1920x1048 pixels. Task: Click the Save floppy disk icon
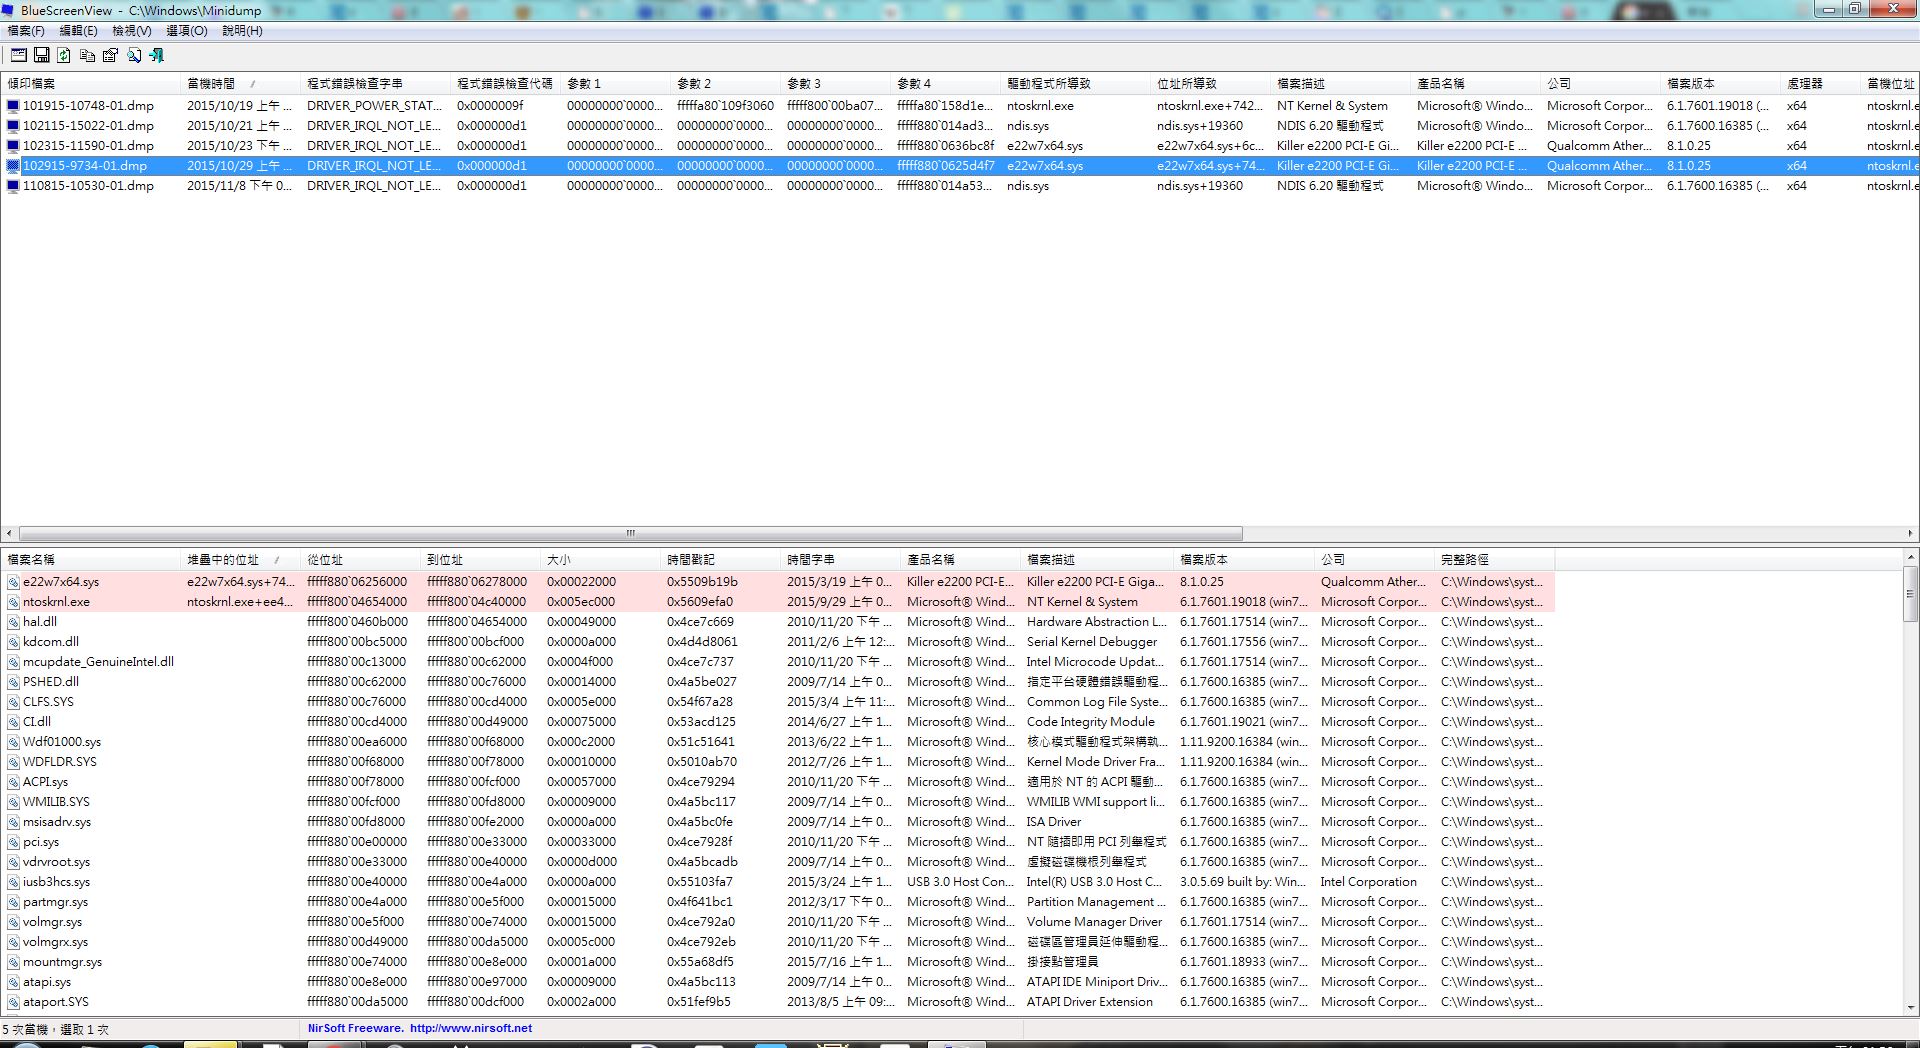coord(42,56)
